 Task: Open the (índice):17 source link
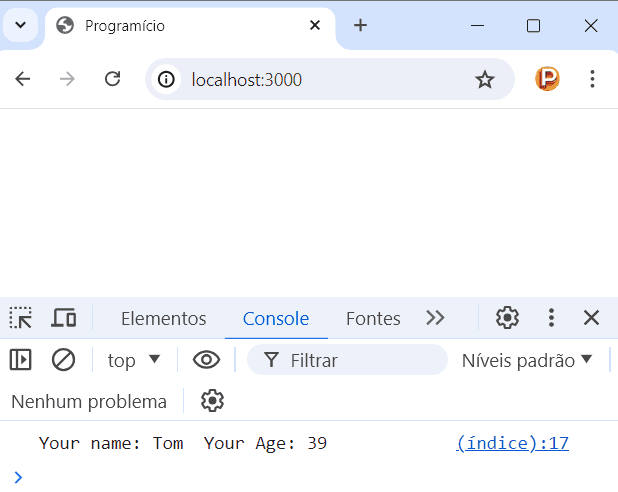coord(512,444)
